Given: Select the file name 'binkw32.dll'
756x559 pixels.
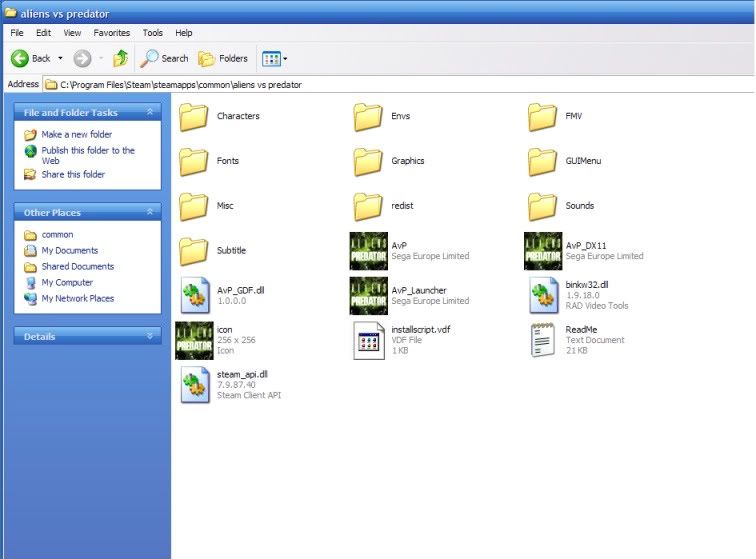Looking at the screenshot, I should [587, 285].
